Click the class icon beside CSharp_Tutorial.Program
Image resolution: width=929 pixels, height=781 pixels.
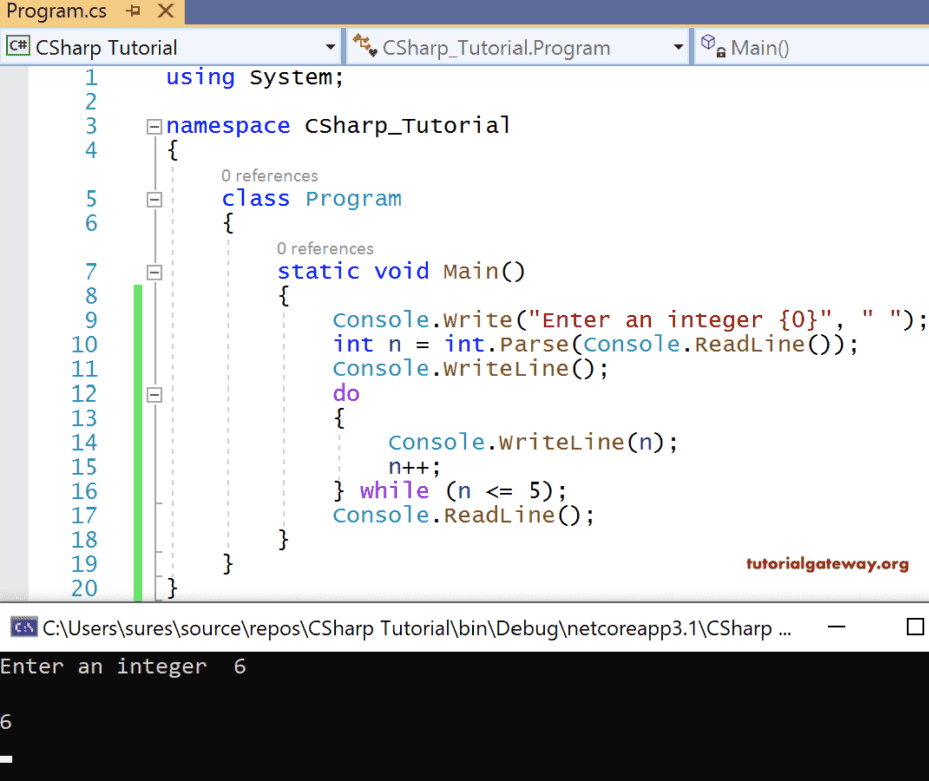coord(362,46)
